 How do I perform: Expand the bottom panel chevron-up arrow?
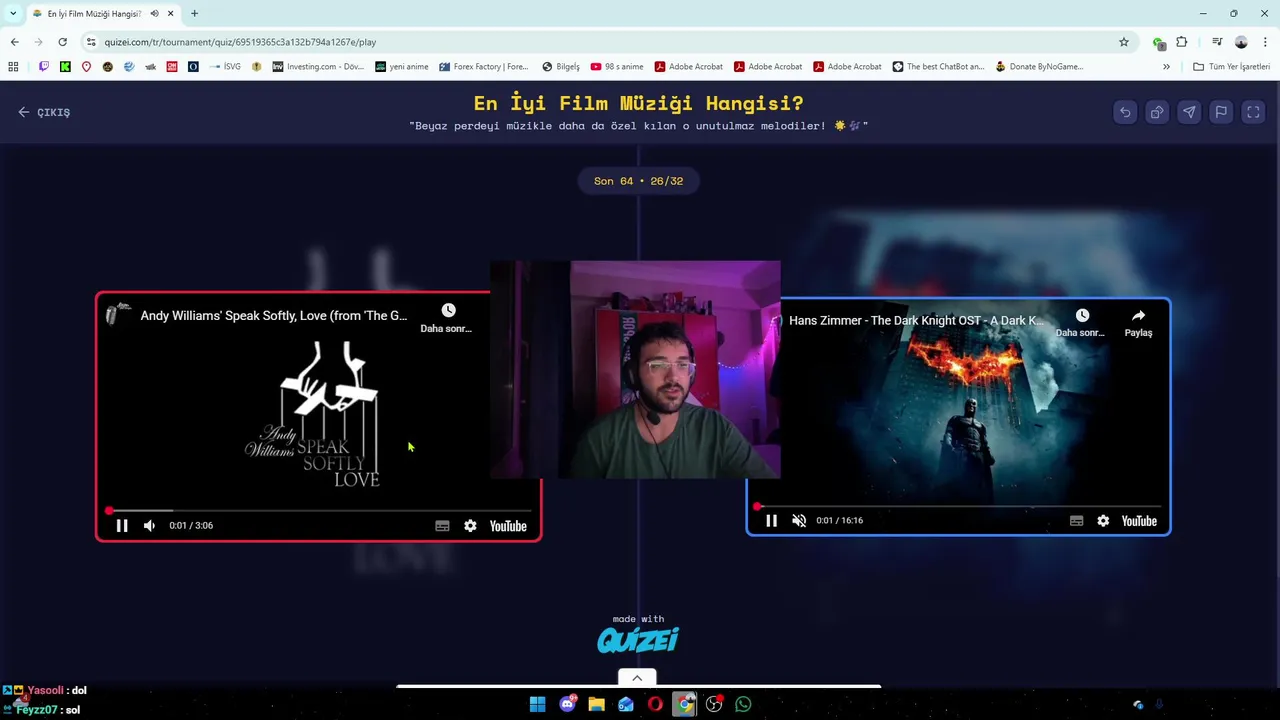(x=637, y=678)
